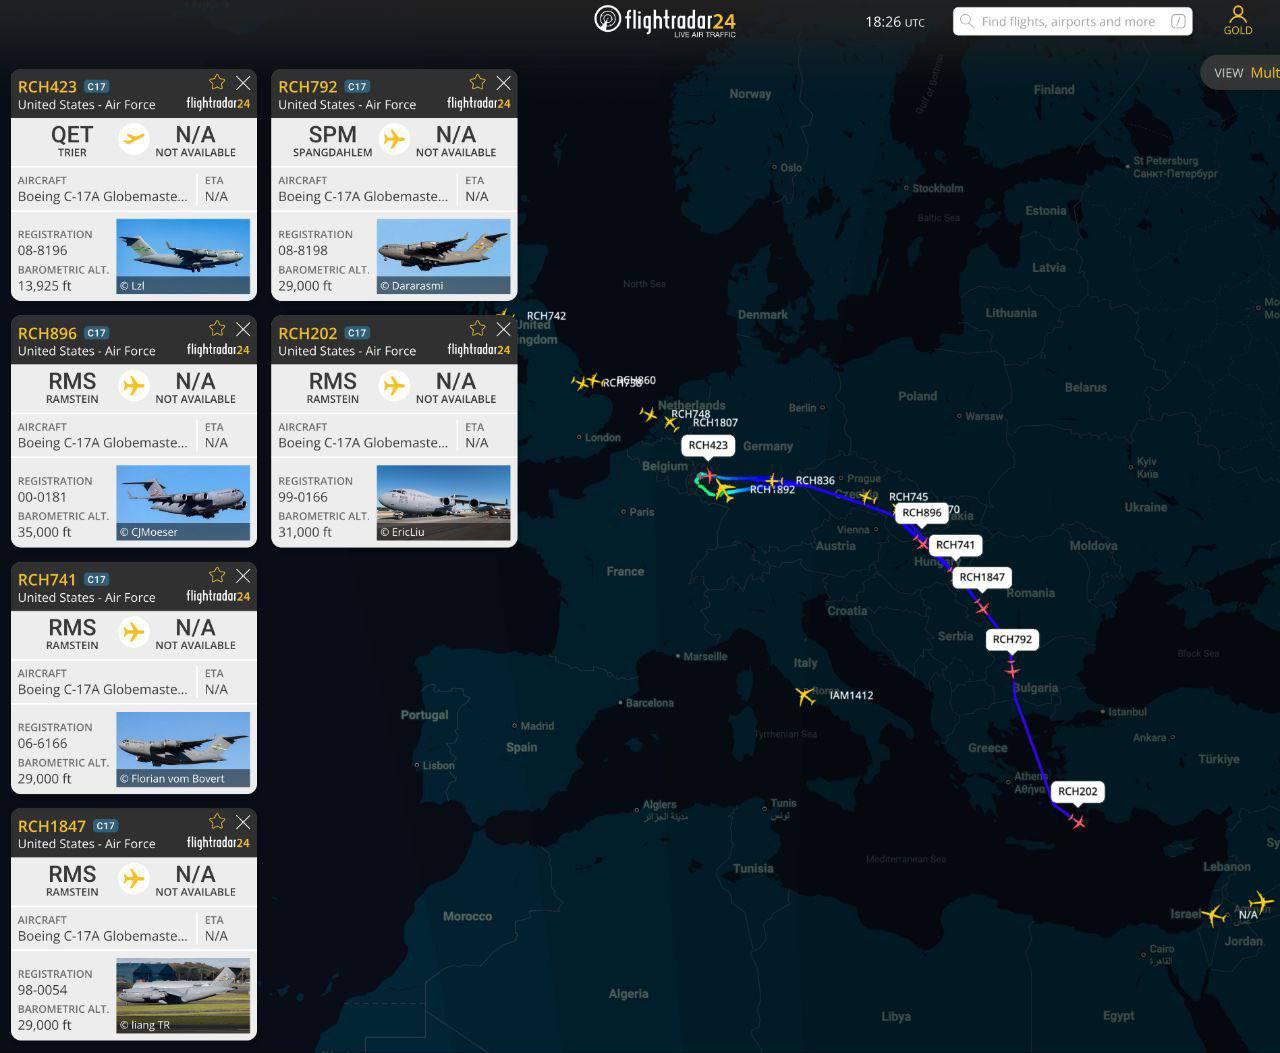This screenshot has width=1280, height=1053.
Task: Toggle favorite star on RCH1847 card
Action: (x=217, y=822)
